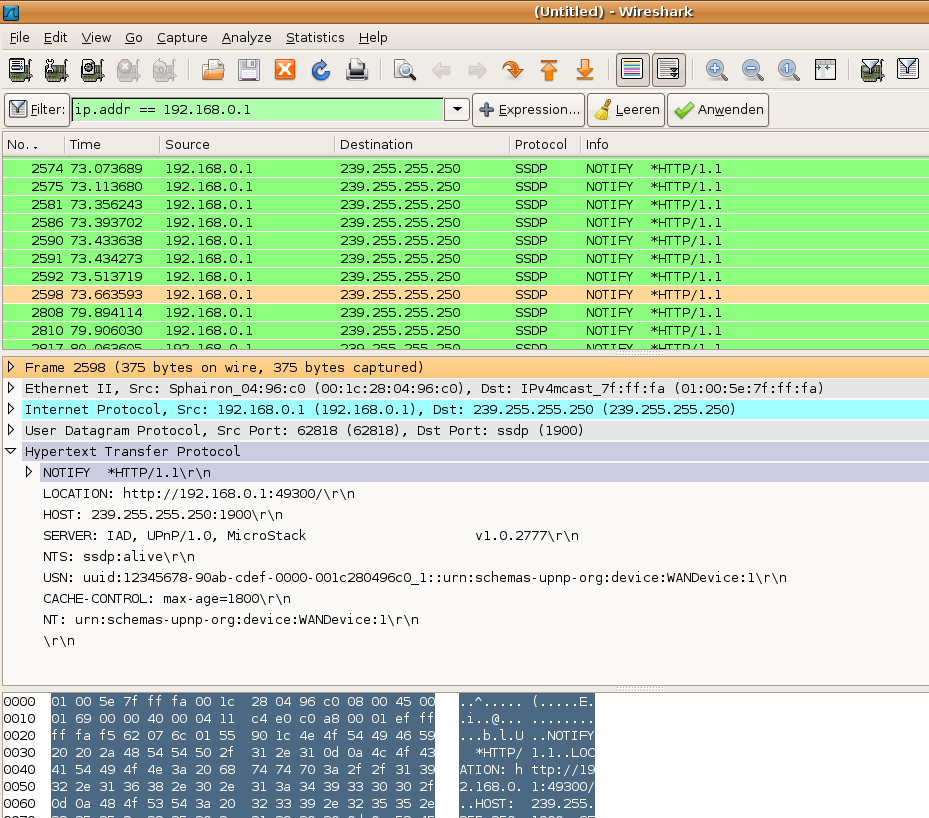This screenshot has height=818, width=929.
Task: Click hex row at offset 0020
Action: (x=243, y=736)
